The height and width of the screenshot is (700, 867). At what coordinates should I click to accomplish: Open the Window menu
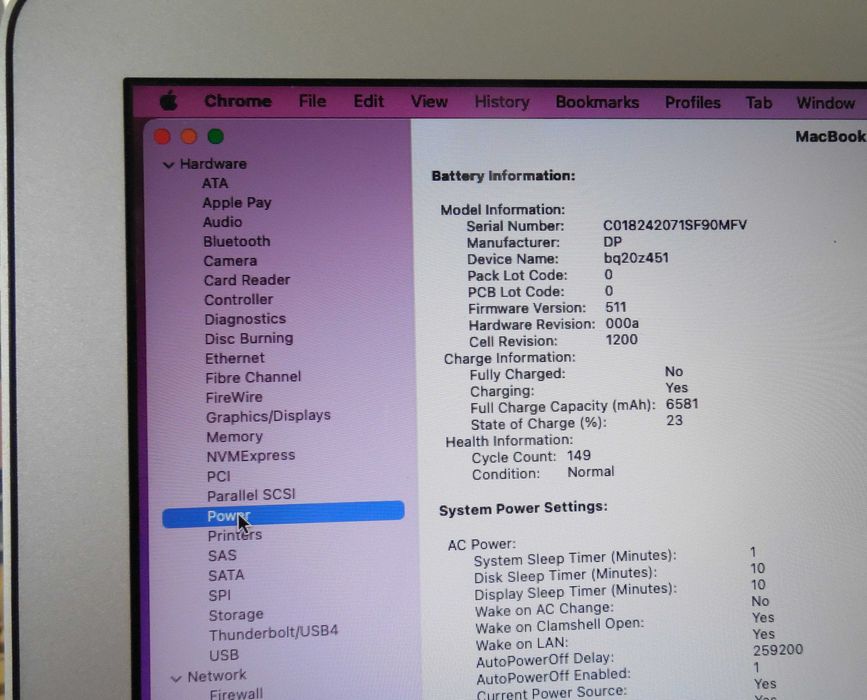(826, 103)
